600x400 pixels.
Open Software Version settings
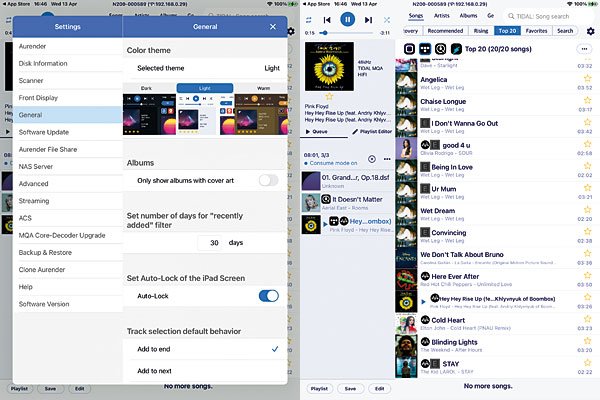[68, 304]
